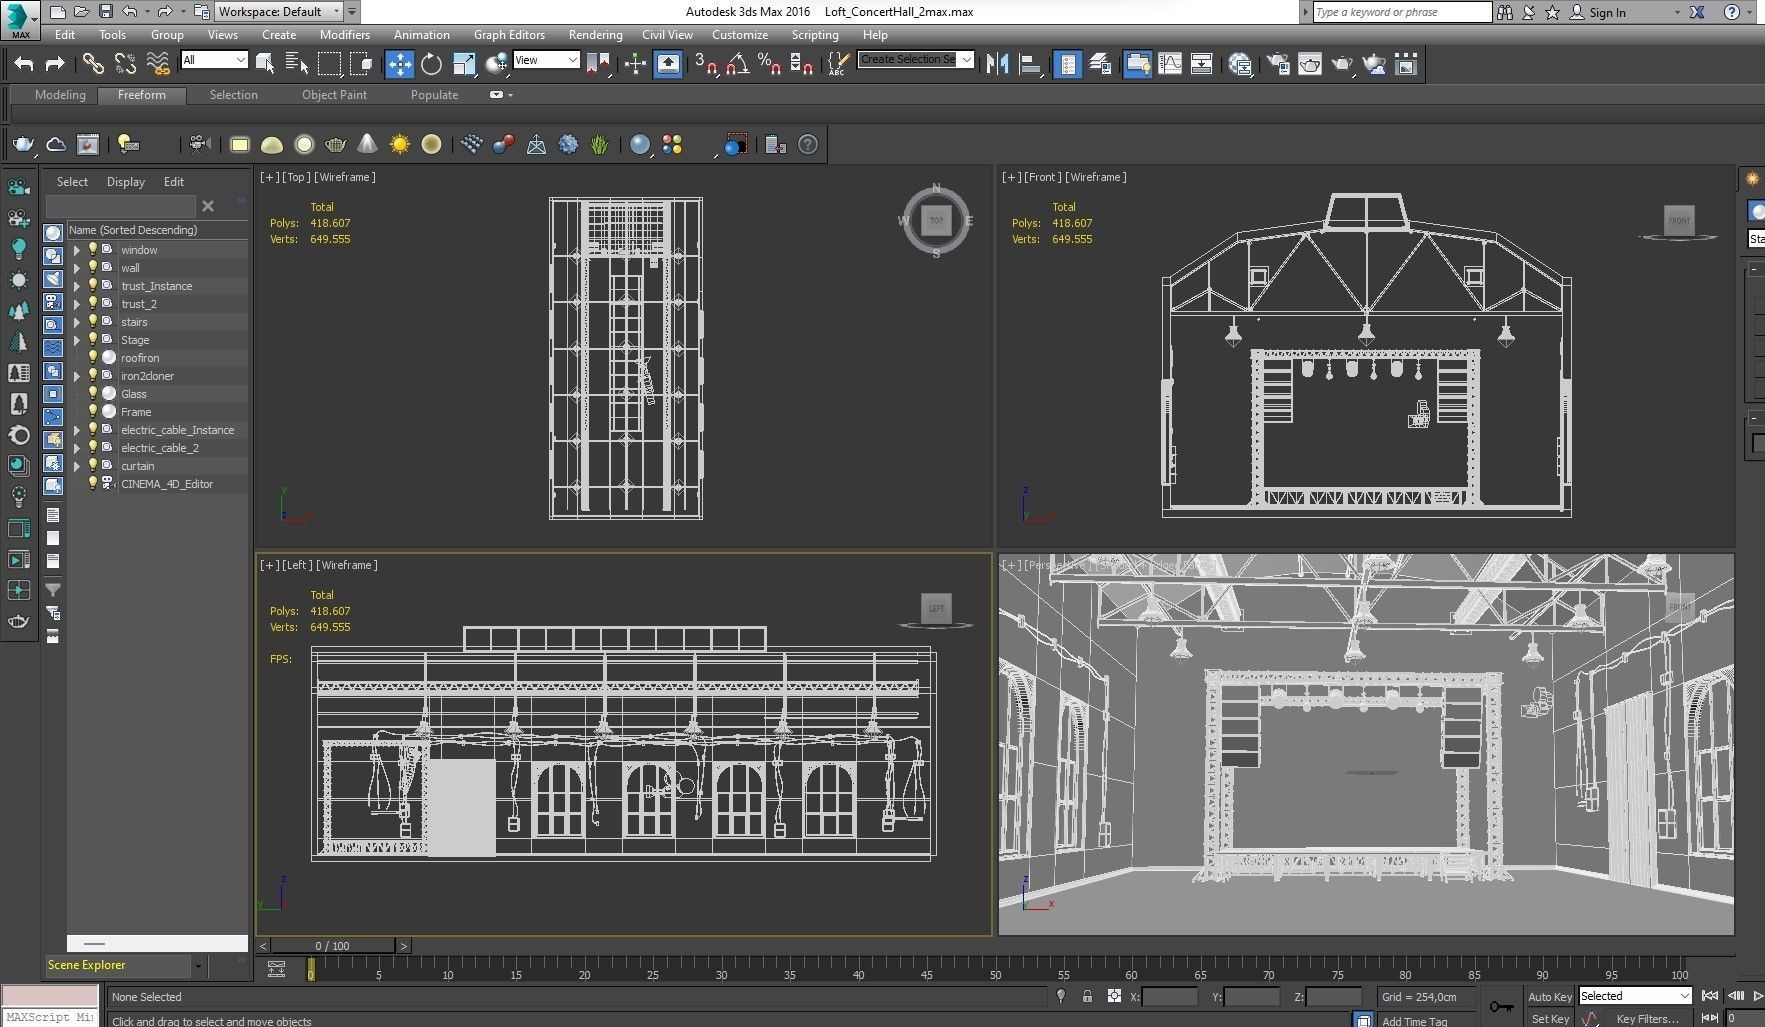Activate the Select and Move tool
The height and width of the screenshot is (1027, 1765).
[399, 64]
